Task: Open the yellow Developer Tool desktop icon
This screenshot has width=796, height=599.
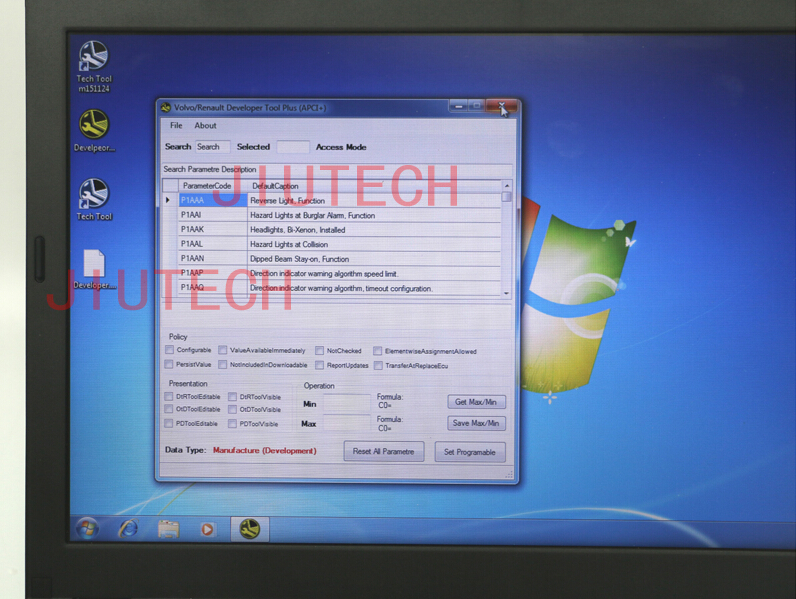Action: pyautogui.click(x=94, y=125)
